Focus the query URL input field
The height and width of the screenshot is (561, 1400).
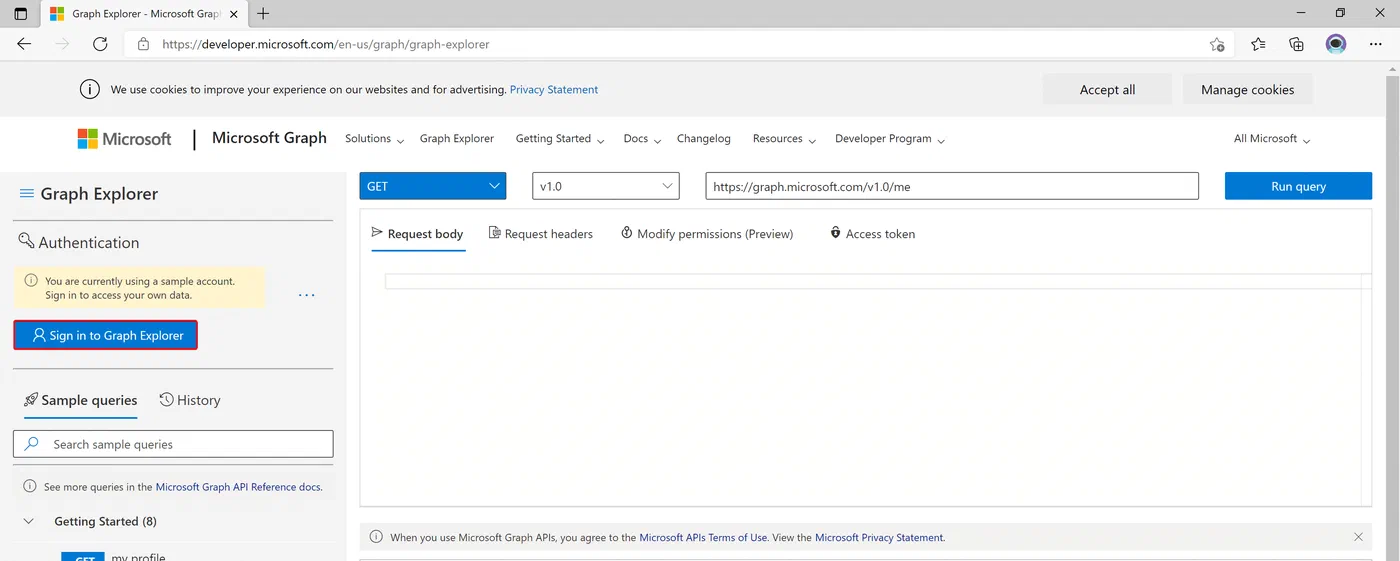click(x=952, y=186)
